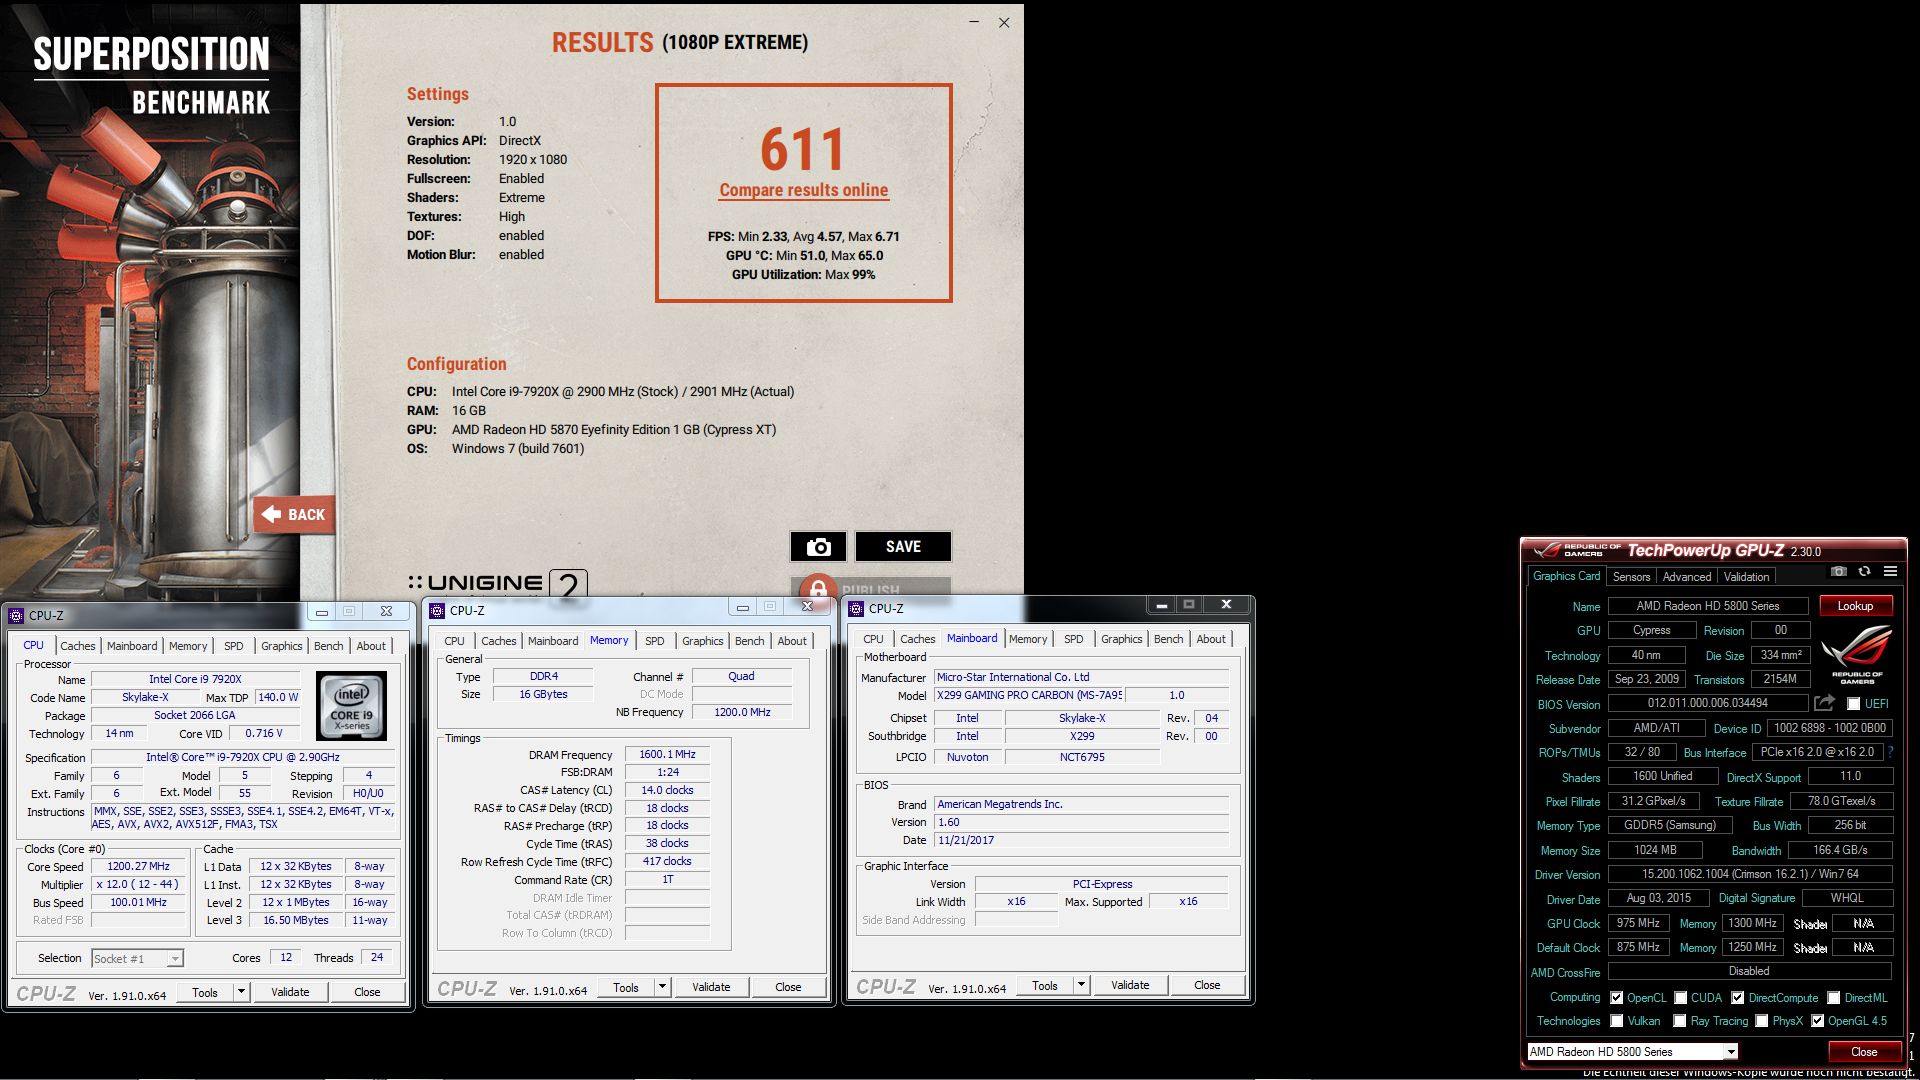Close the Superposition results window
Image resolution: width=1920 pixels, height=1080 pixels.
[1004, 22]
